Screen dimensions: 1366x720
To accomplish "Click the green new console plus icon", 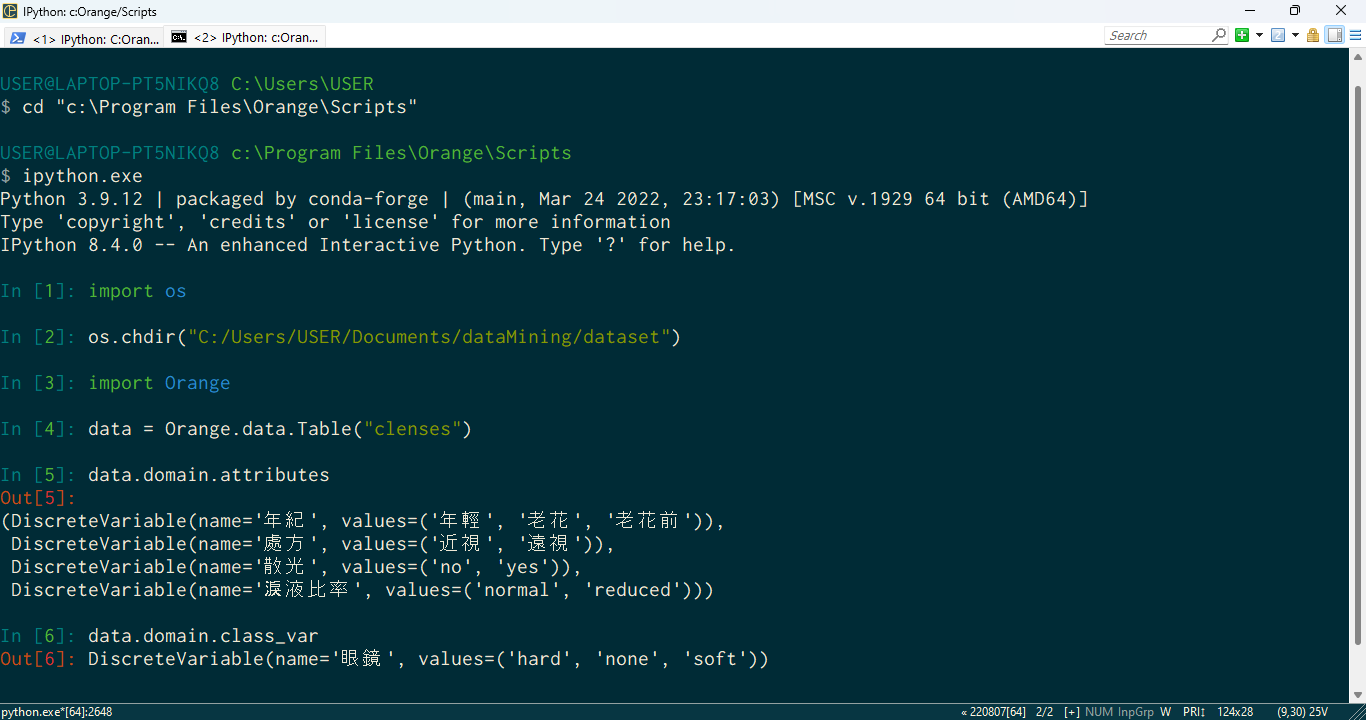I will [1242, 35].
